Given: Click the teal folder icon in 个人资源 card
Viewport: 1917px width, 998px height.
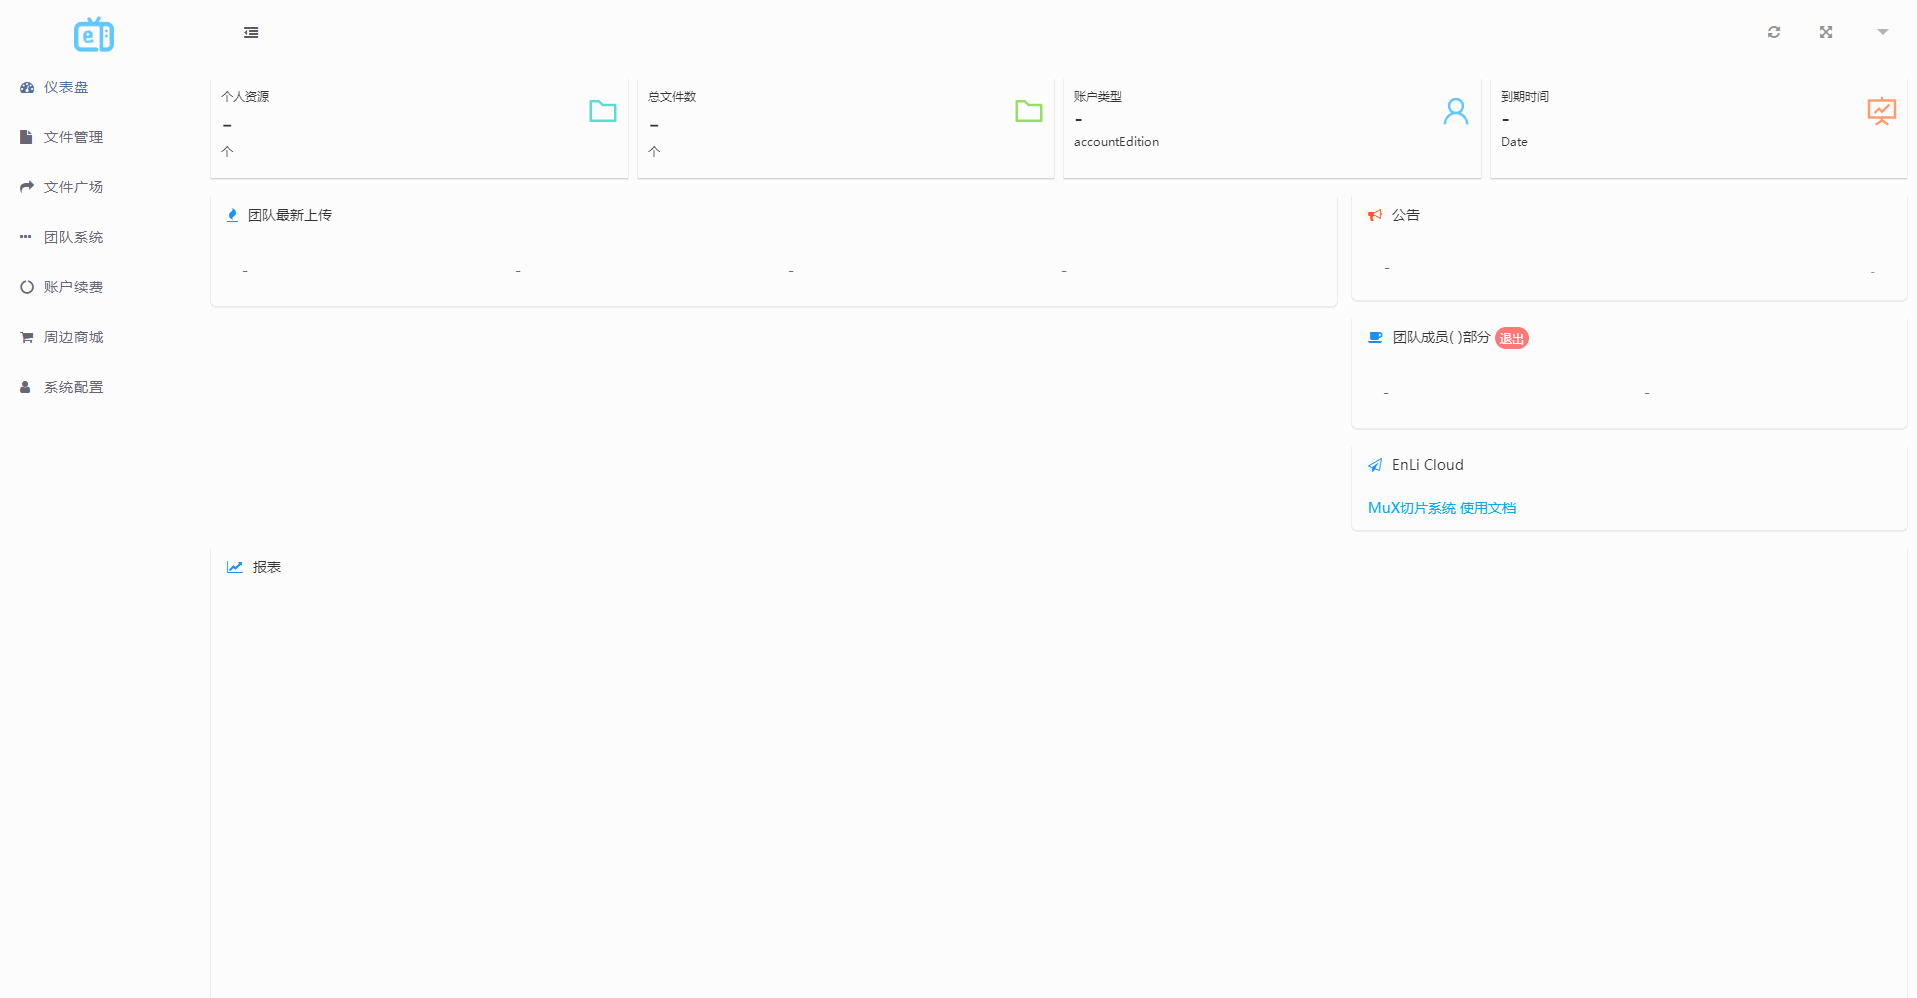Looking at the screenshot, I should click(602, 111).
